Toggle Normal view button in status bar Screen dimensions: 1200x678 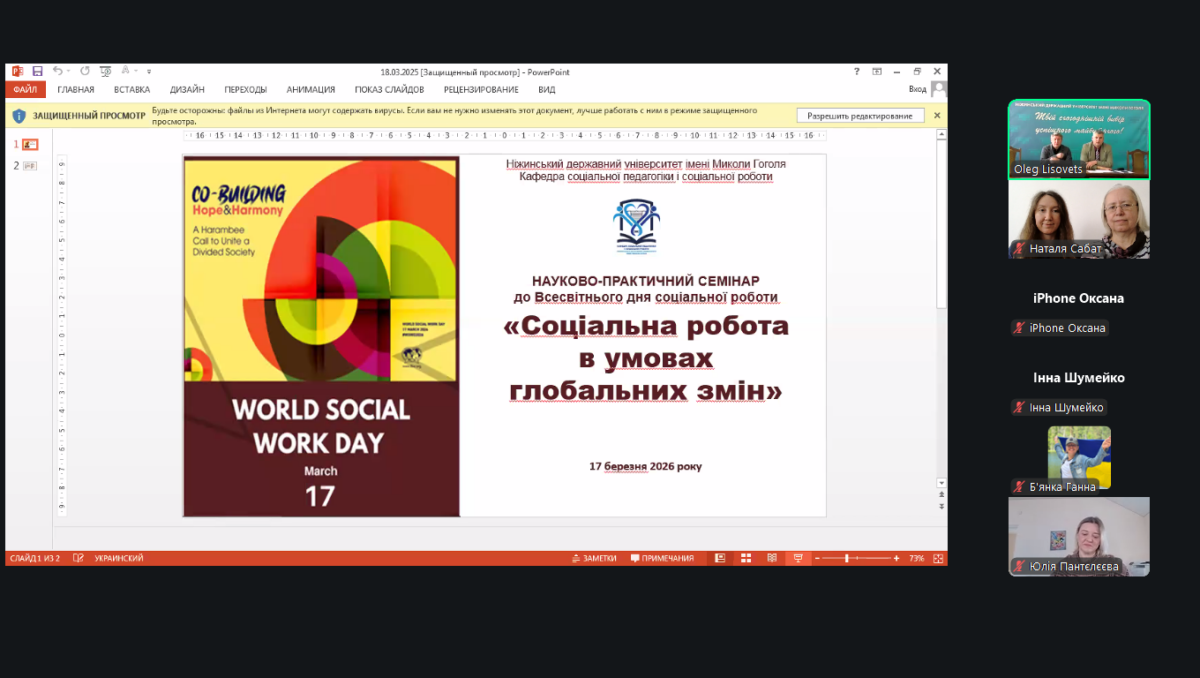click(719, 558)
